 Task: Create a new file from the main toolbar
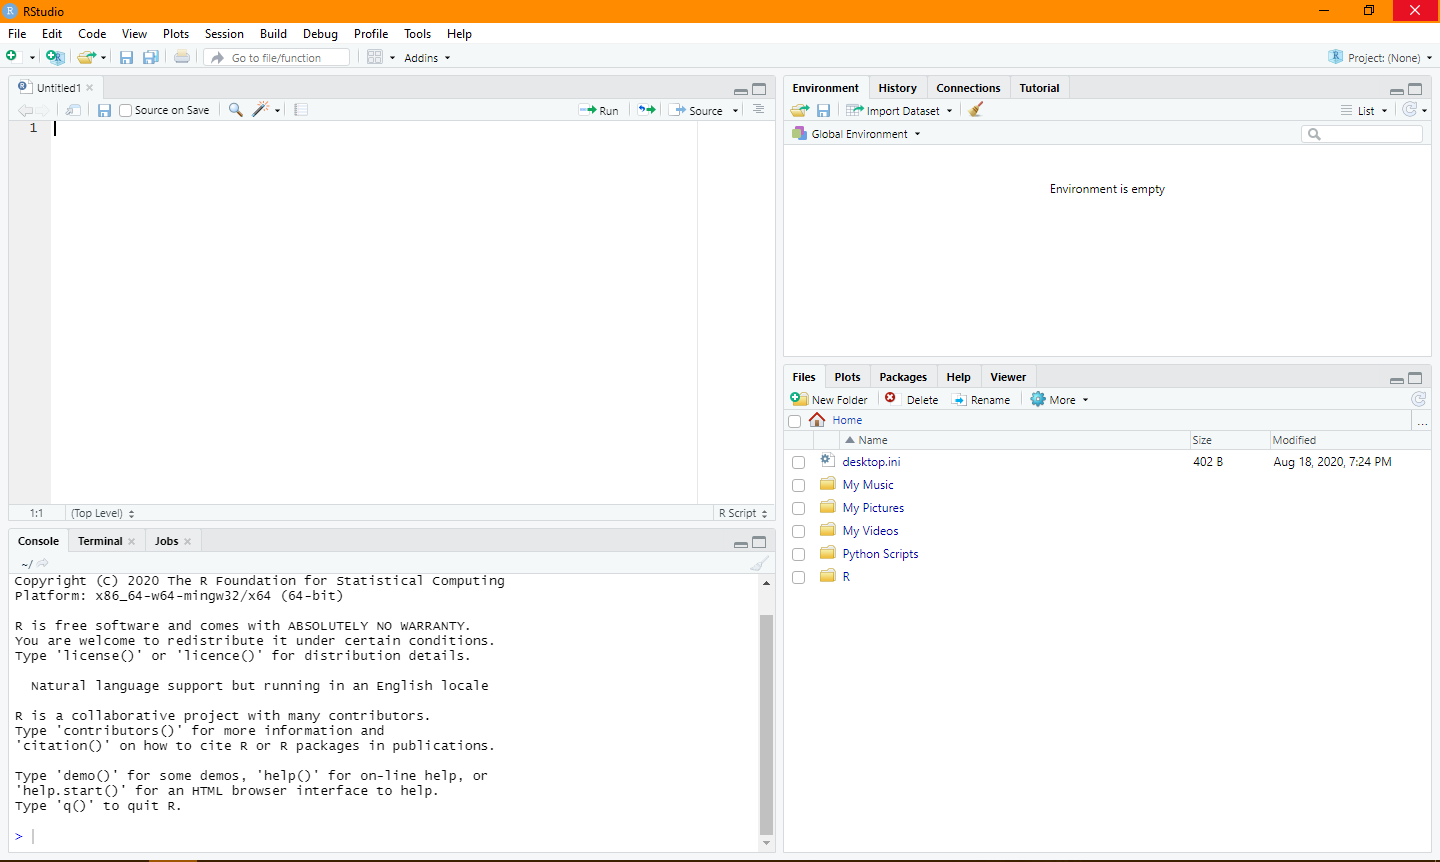tap(12, 57)
